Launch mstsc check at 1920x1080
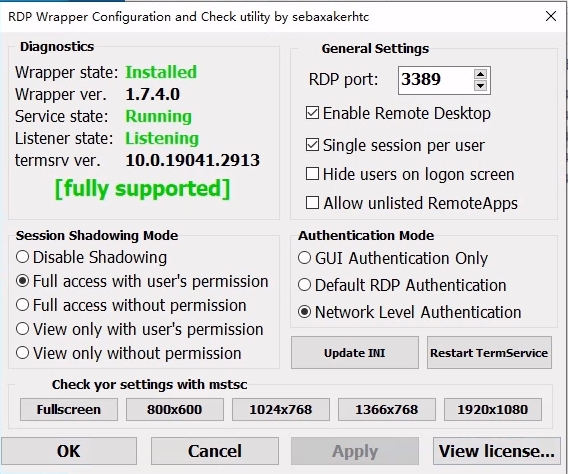 pos(493,410)
